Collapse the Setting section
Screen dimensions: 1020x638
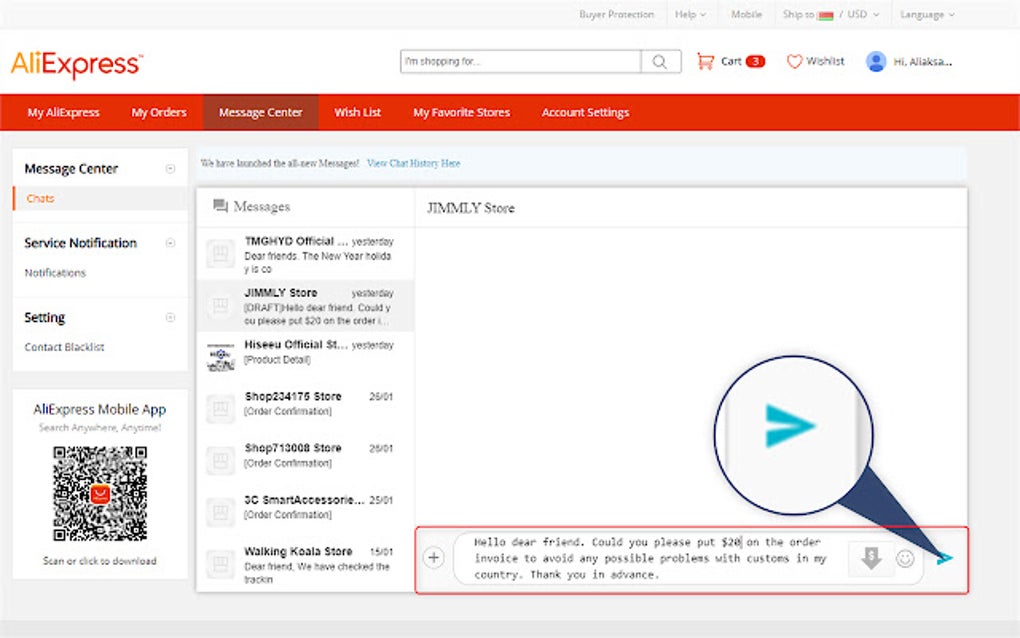point(170,317)
